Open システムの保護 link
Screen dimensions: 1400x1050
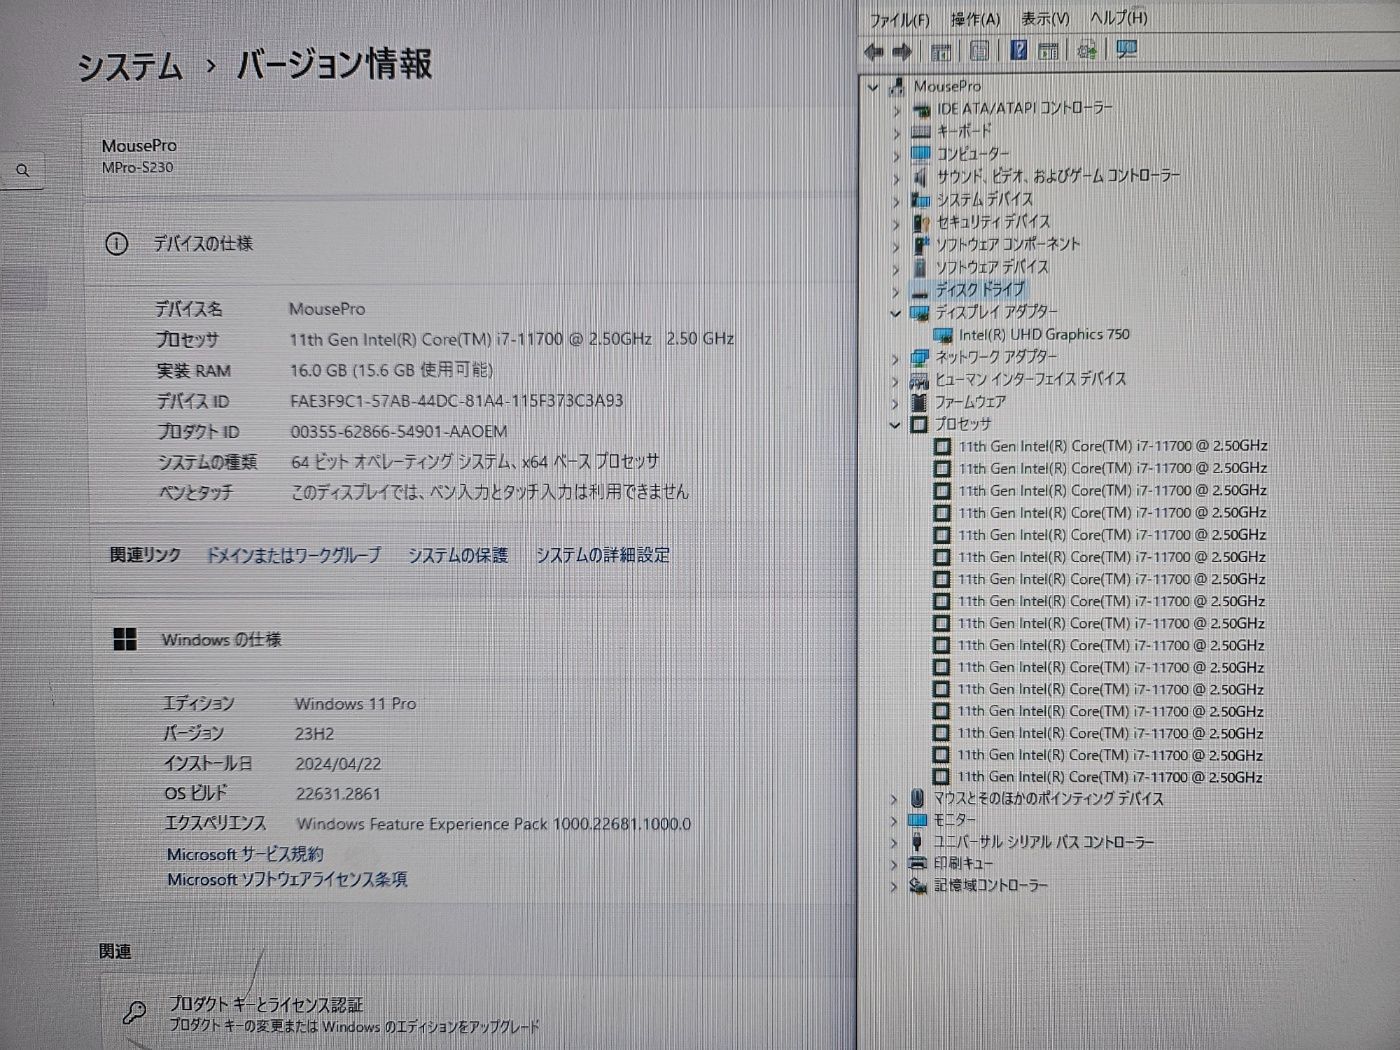pyautogui.click(x=457, y=555)
